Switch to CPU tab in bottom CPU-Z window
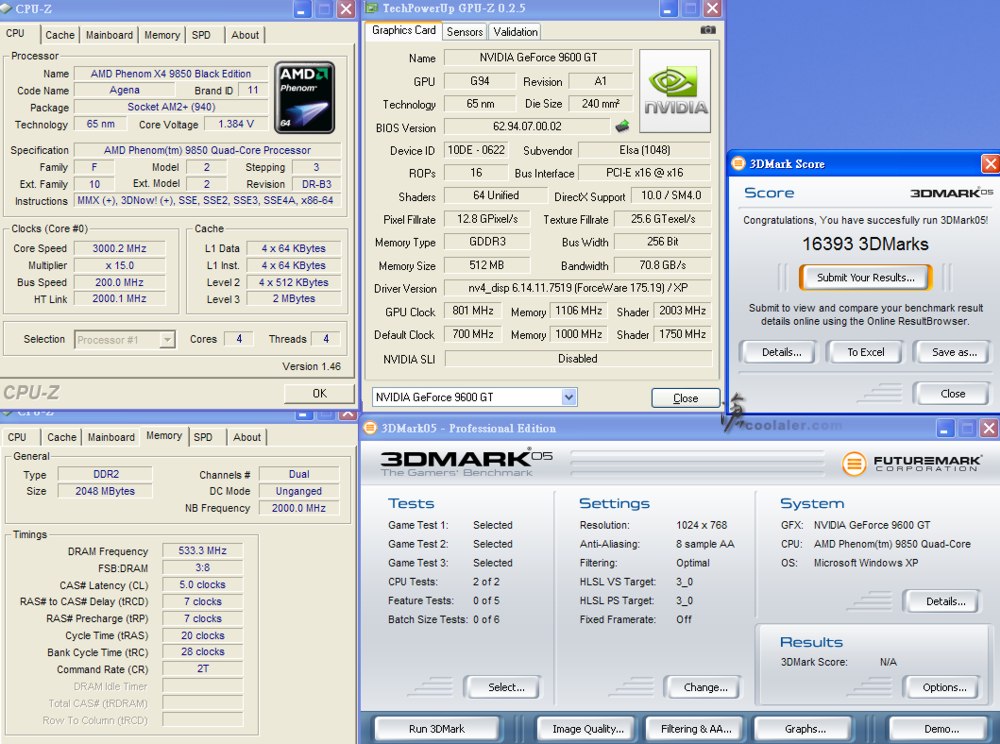 tap(17, 437)
